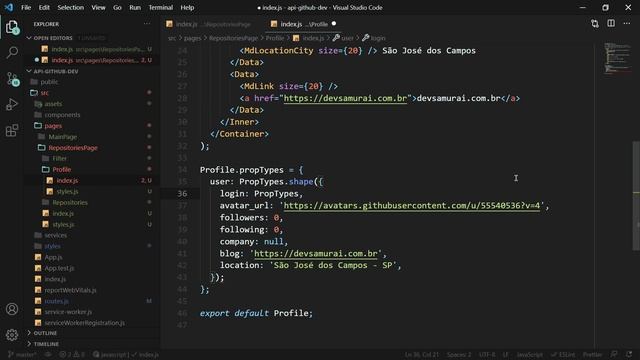Open the Search view in activity bar

tap(12, 52)
